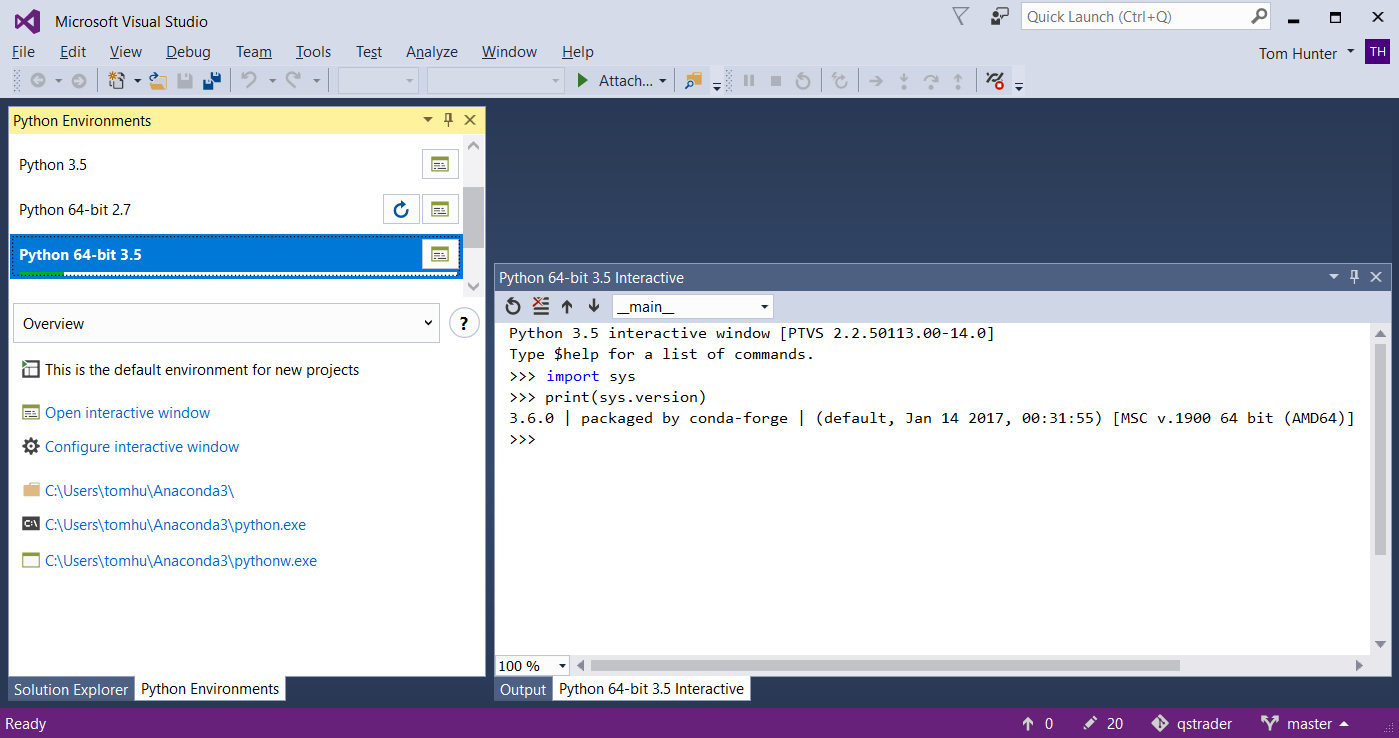Click the Undo toolbar icon
1399x738 pixels.
[250, 81]
